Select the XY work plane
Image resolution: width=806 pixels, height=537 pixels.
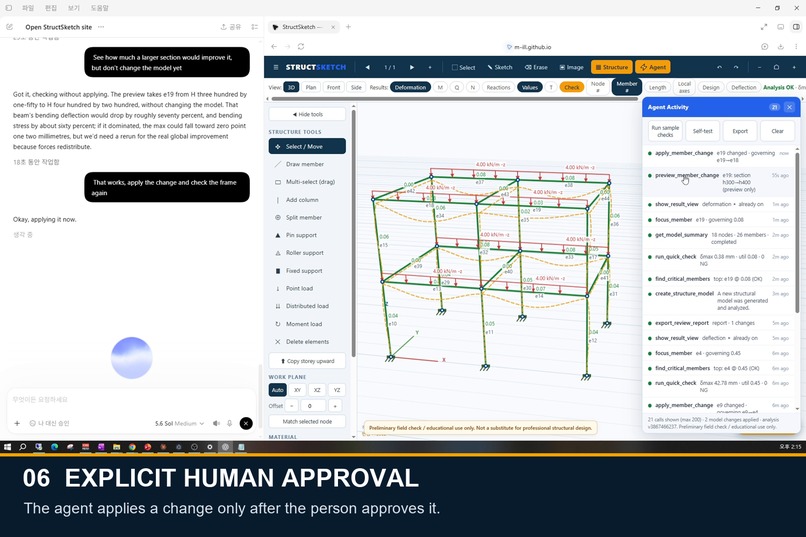click(x=297, y=390)
